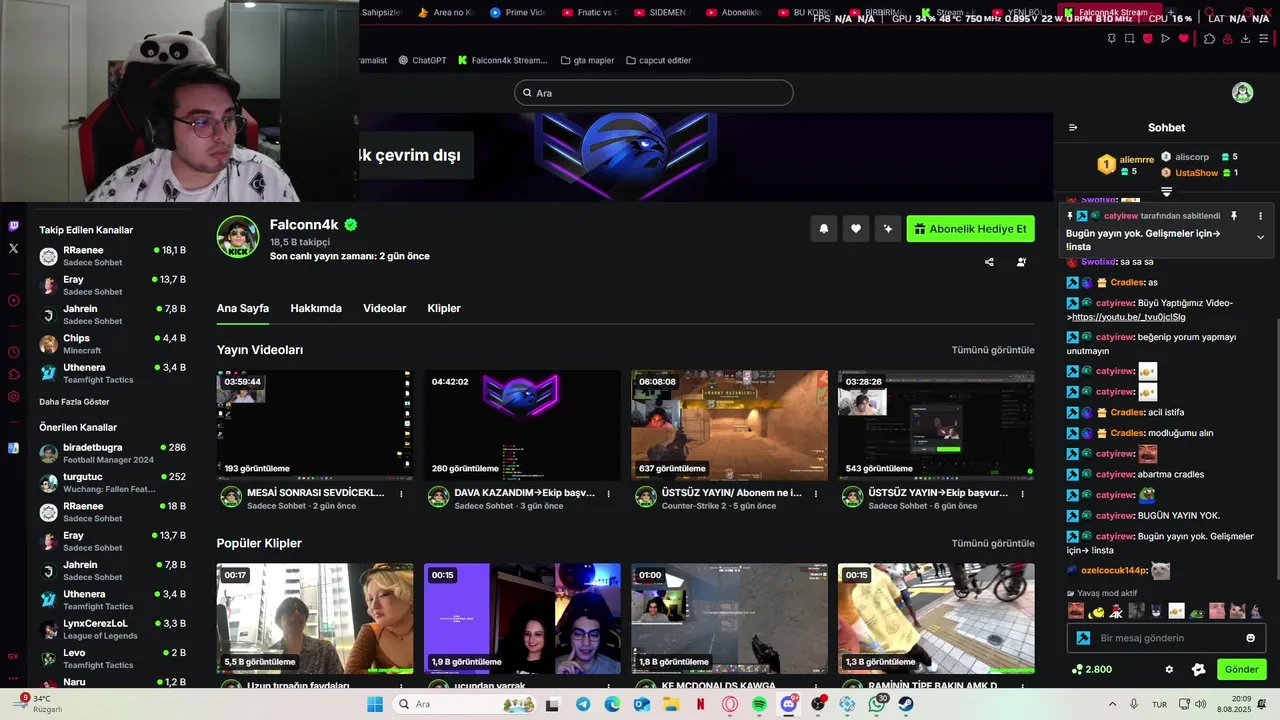Screen dimensions: 1280x720
Task: Open recommended channel LynxCerezLoL
Action: pos(112,629)
